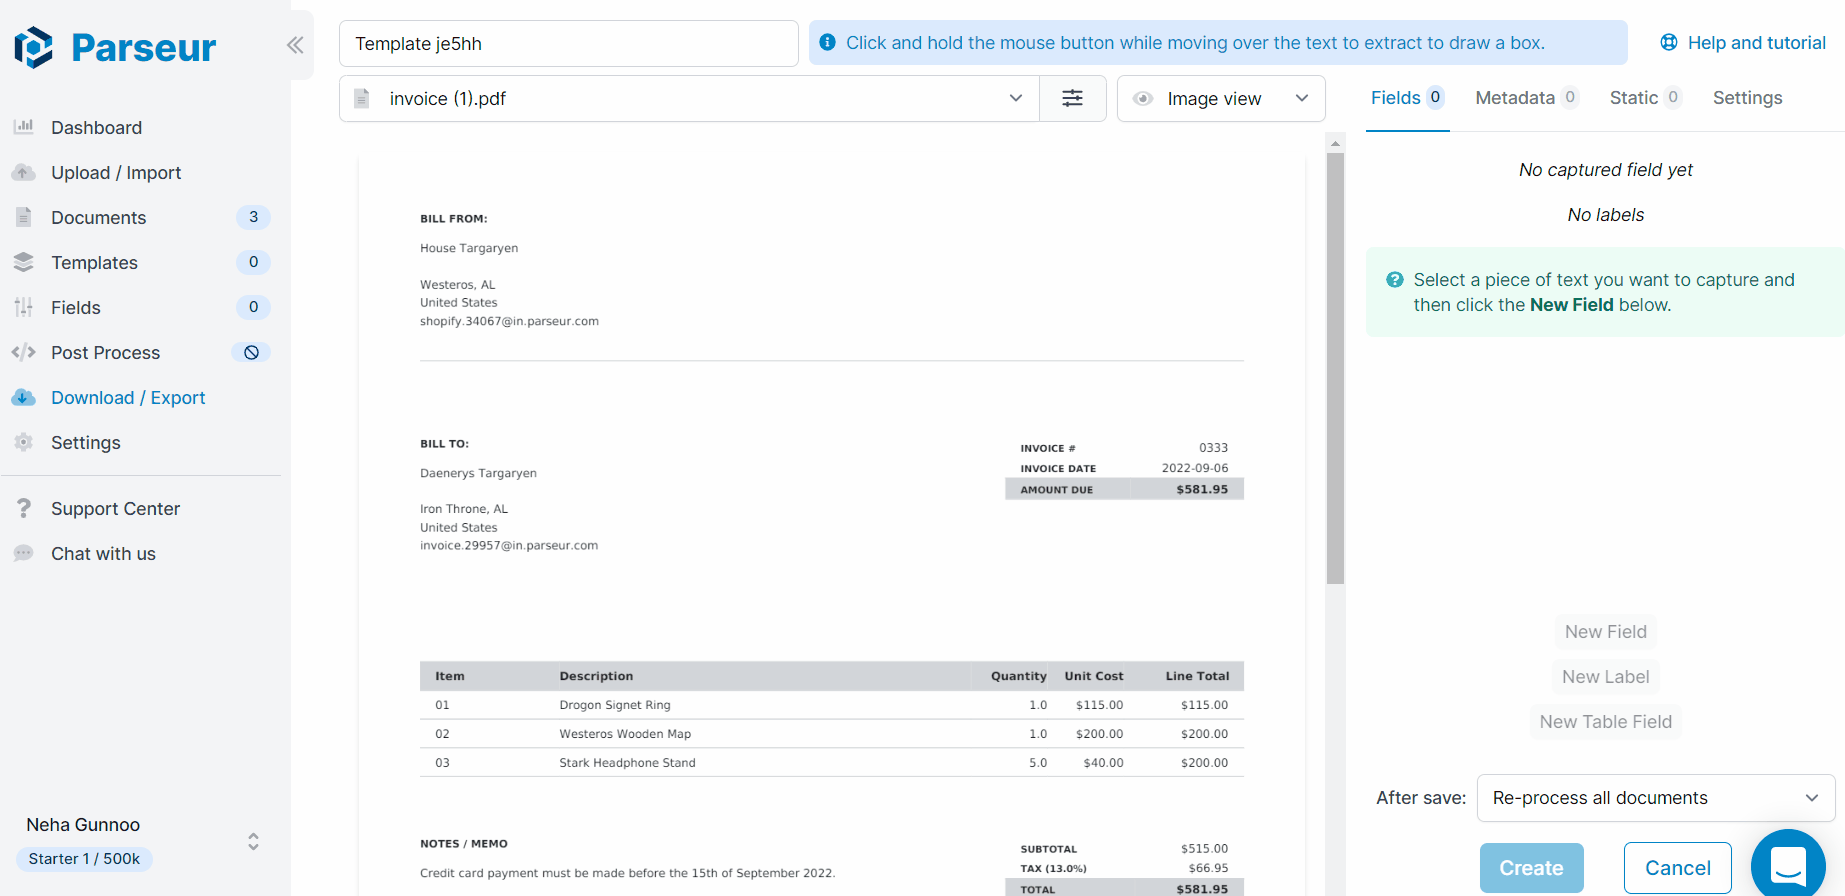Click the eye icon in Image view selector
This screenshot has width=1845, height=896.
1143,98
